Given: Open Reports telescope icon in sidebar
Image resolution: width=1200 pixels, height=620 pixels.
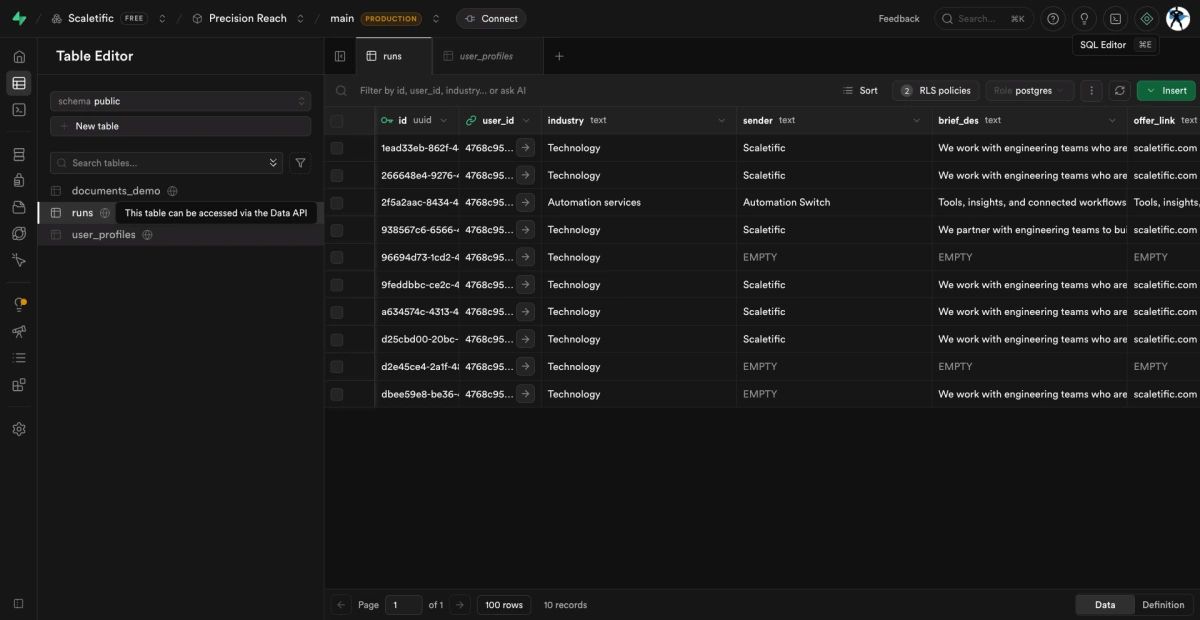Looking at the screenshot, I should tap(19, 331).
